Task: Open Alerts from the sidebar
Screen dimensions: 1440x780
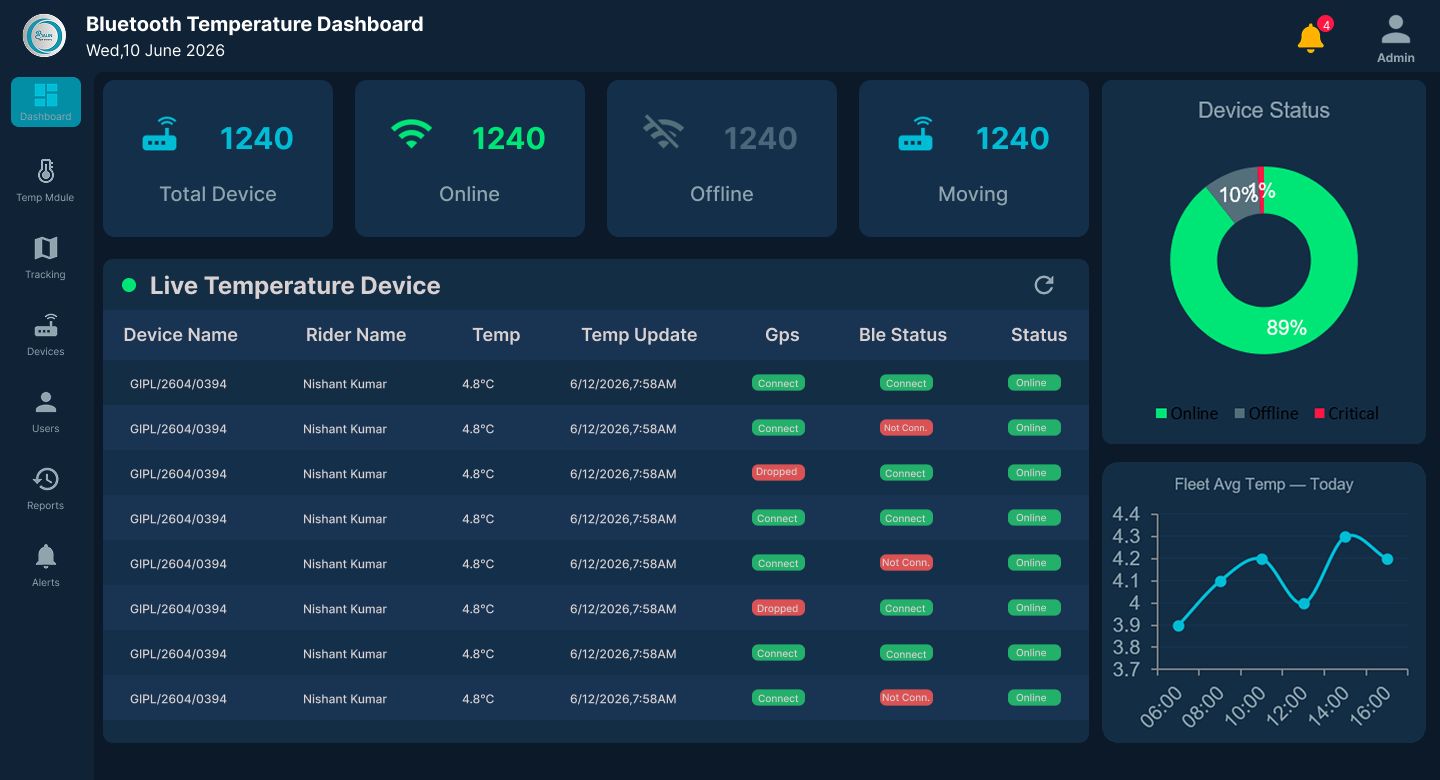Action: click(46, 565)
